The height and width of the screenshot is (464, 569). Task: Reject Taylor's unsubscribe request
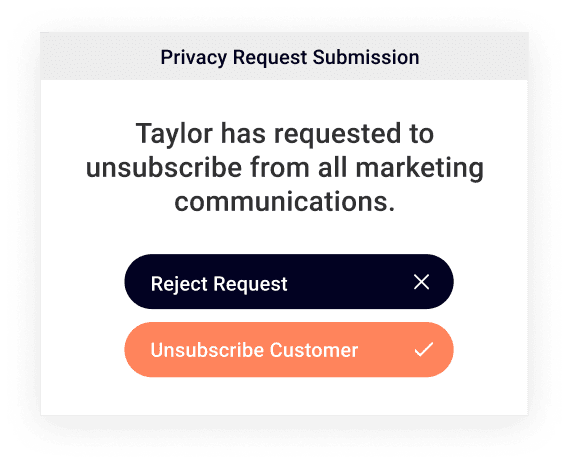coord(289,282)
